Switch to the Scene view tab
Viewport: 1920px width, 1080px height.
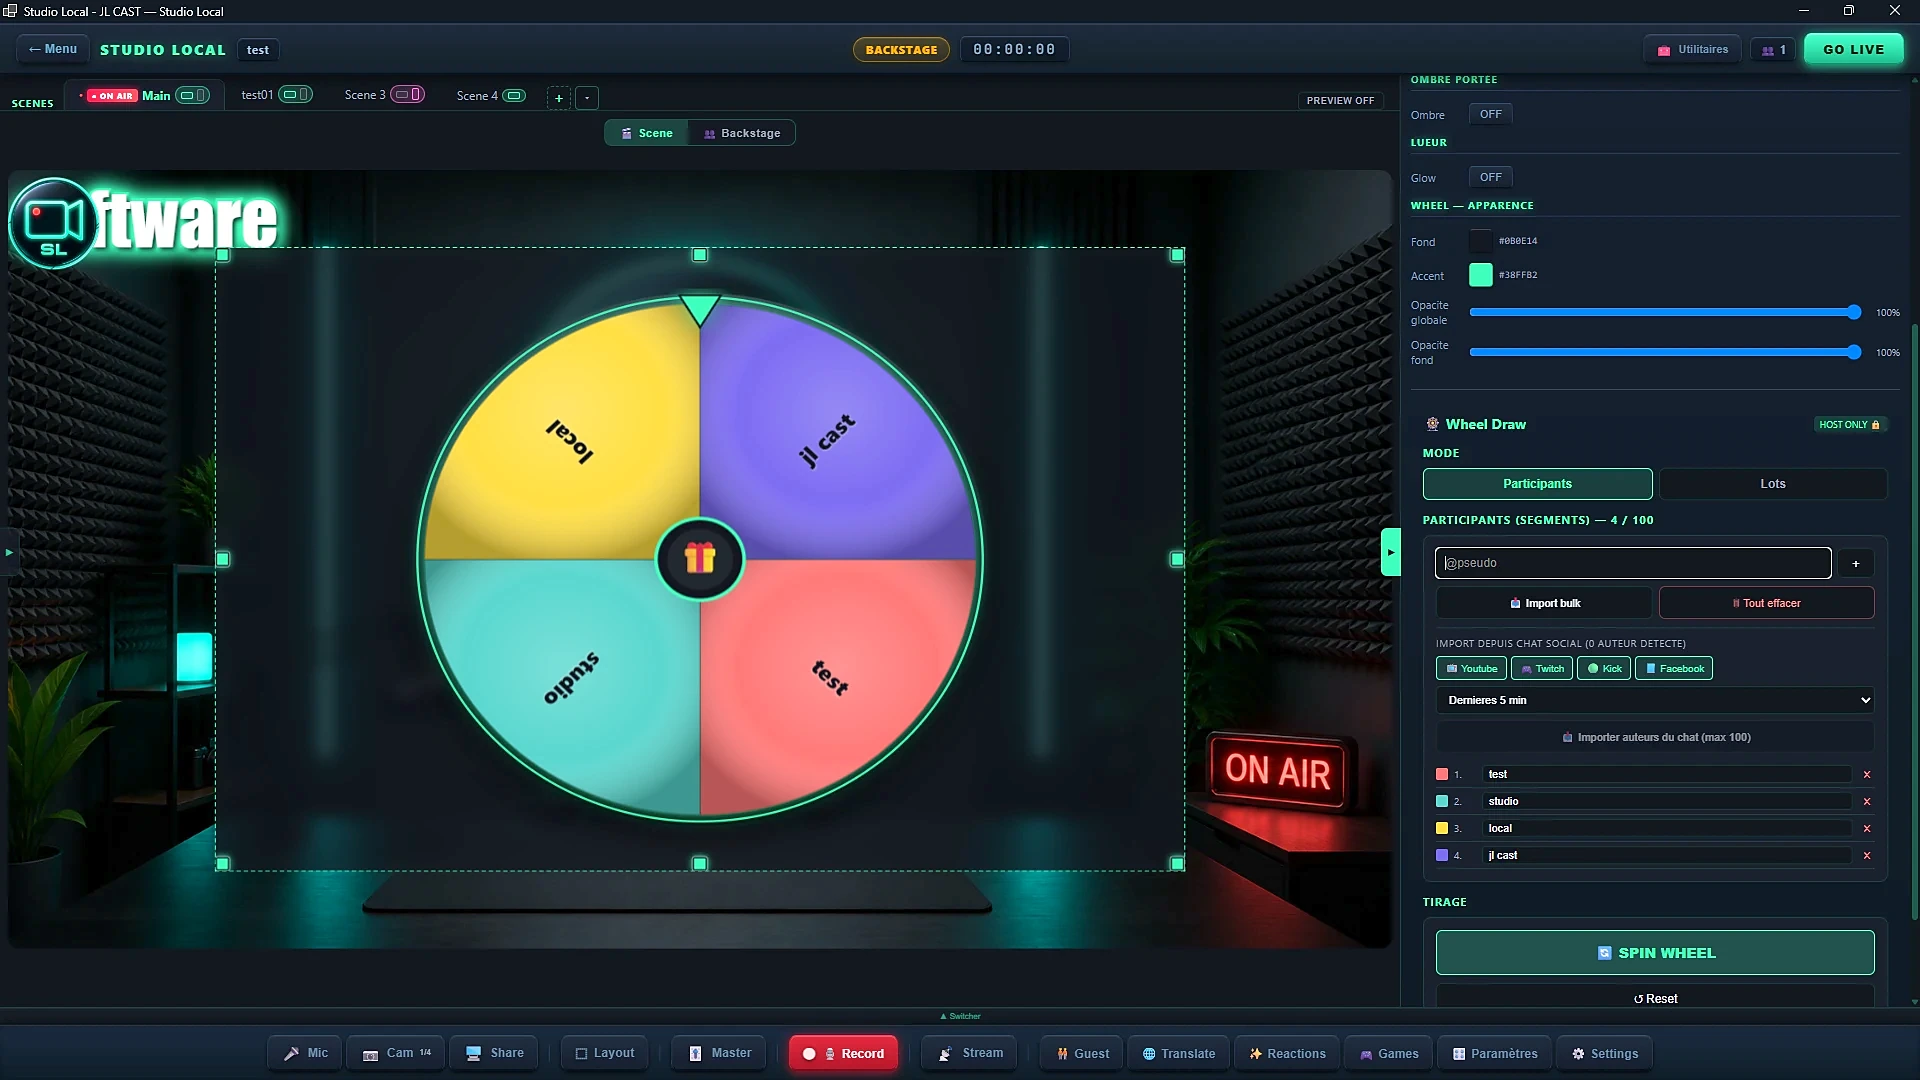(x=646, y=133)
